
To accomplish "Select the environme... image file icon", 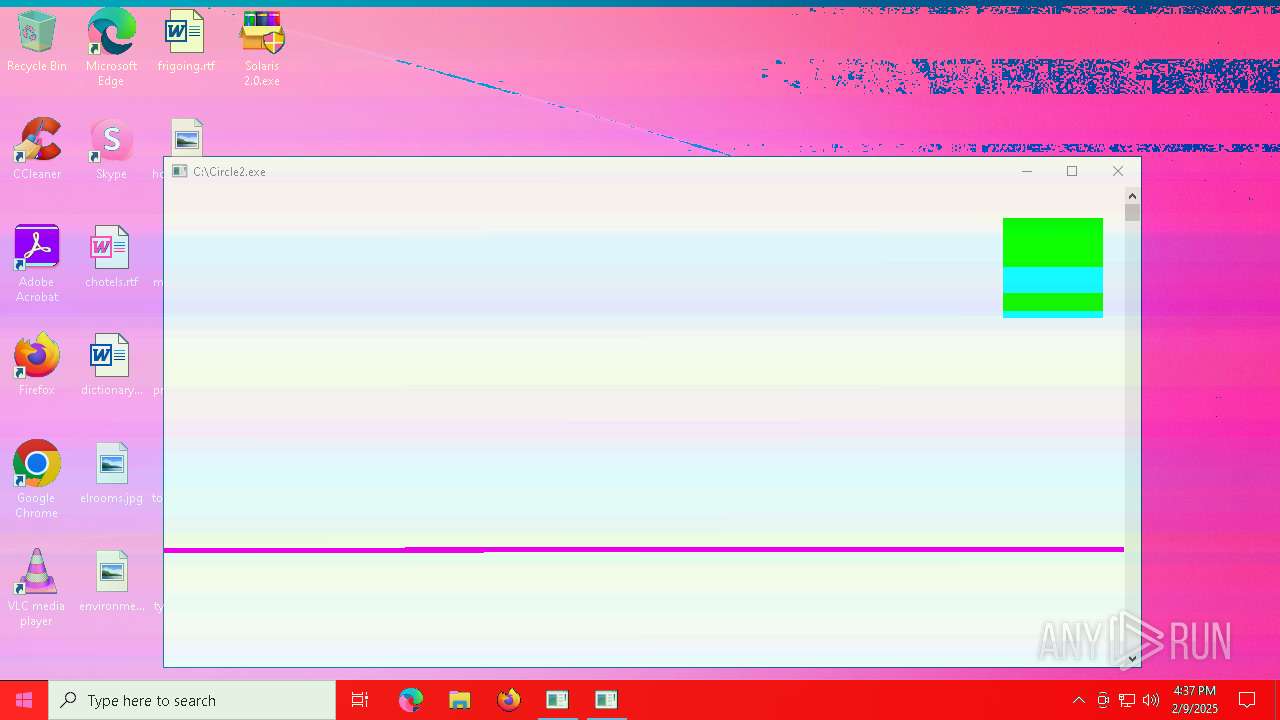I will 111,581.
